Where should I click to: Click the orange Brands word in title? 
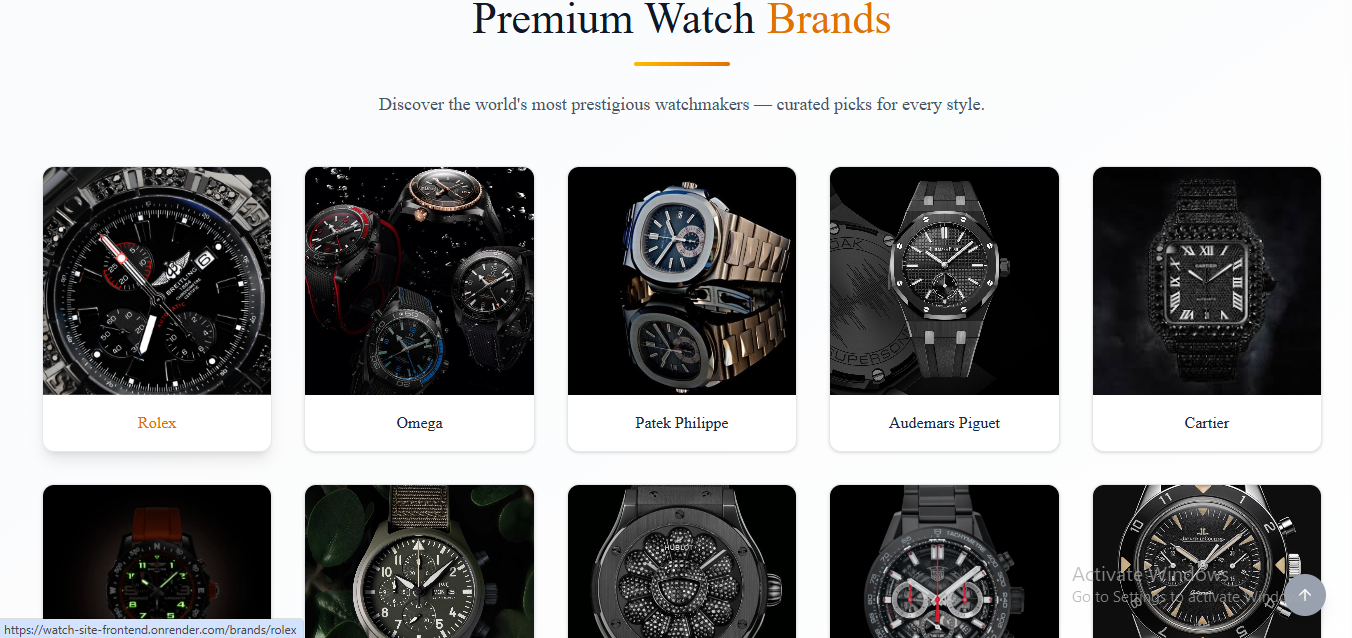point(829,19)
